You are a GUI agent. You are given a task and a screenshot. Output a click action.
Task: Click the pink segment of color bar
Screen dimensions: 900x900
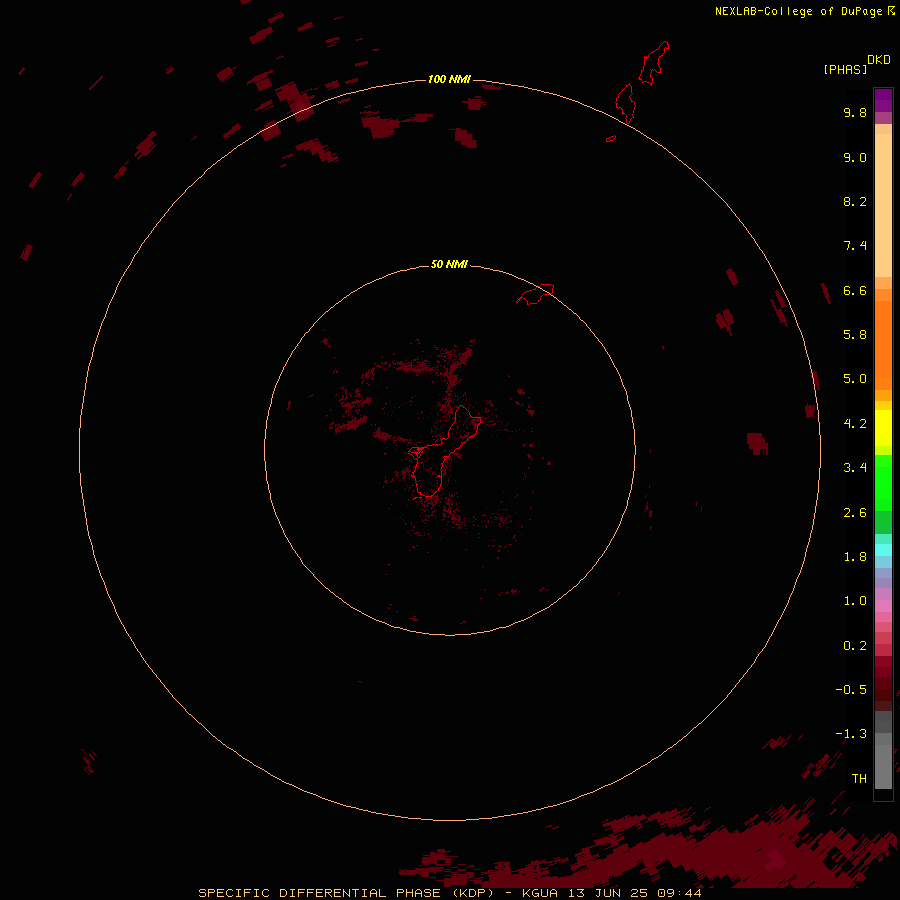(x=883, y=606)
